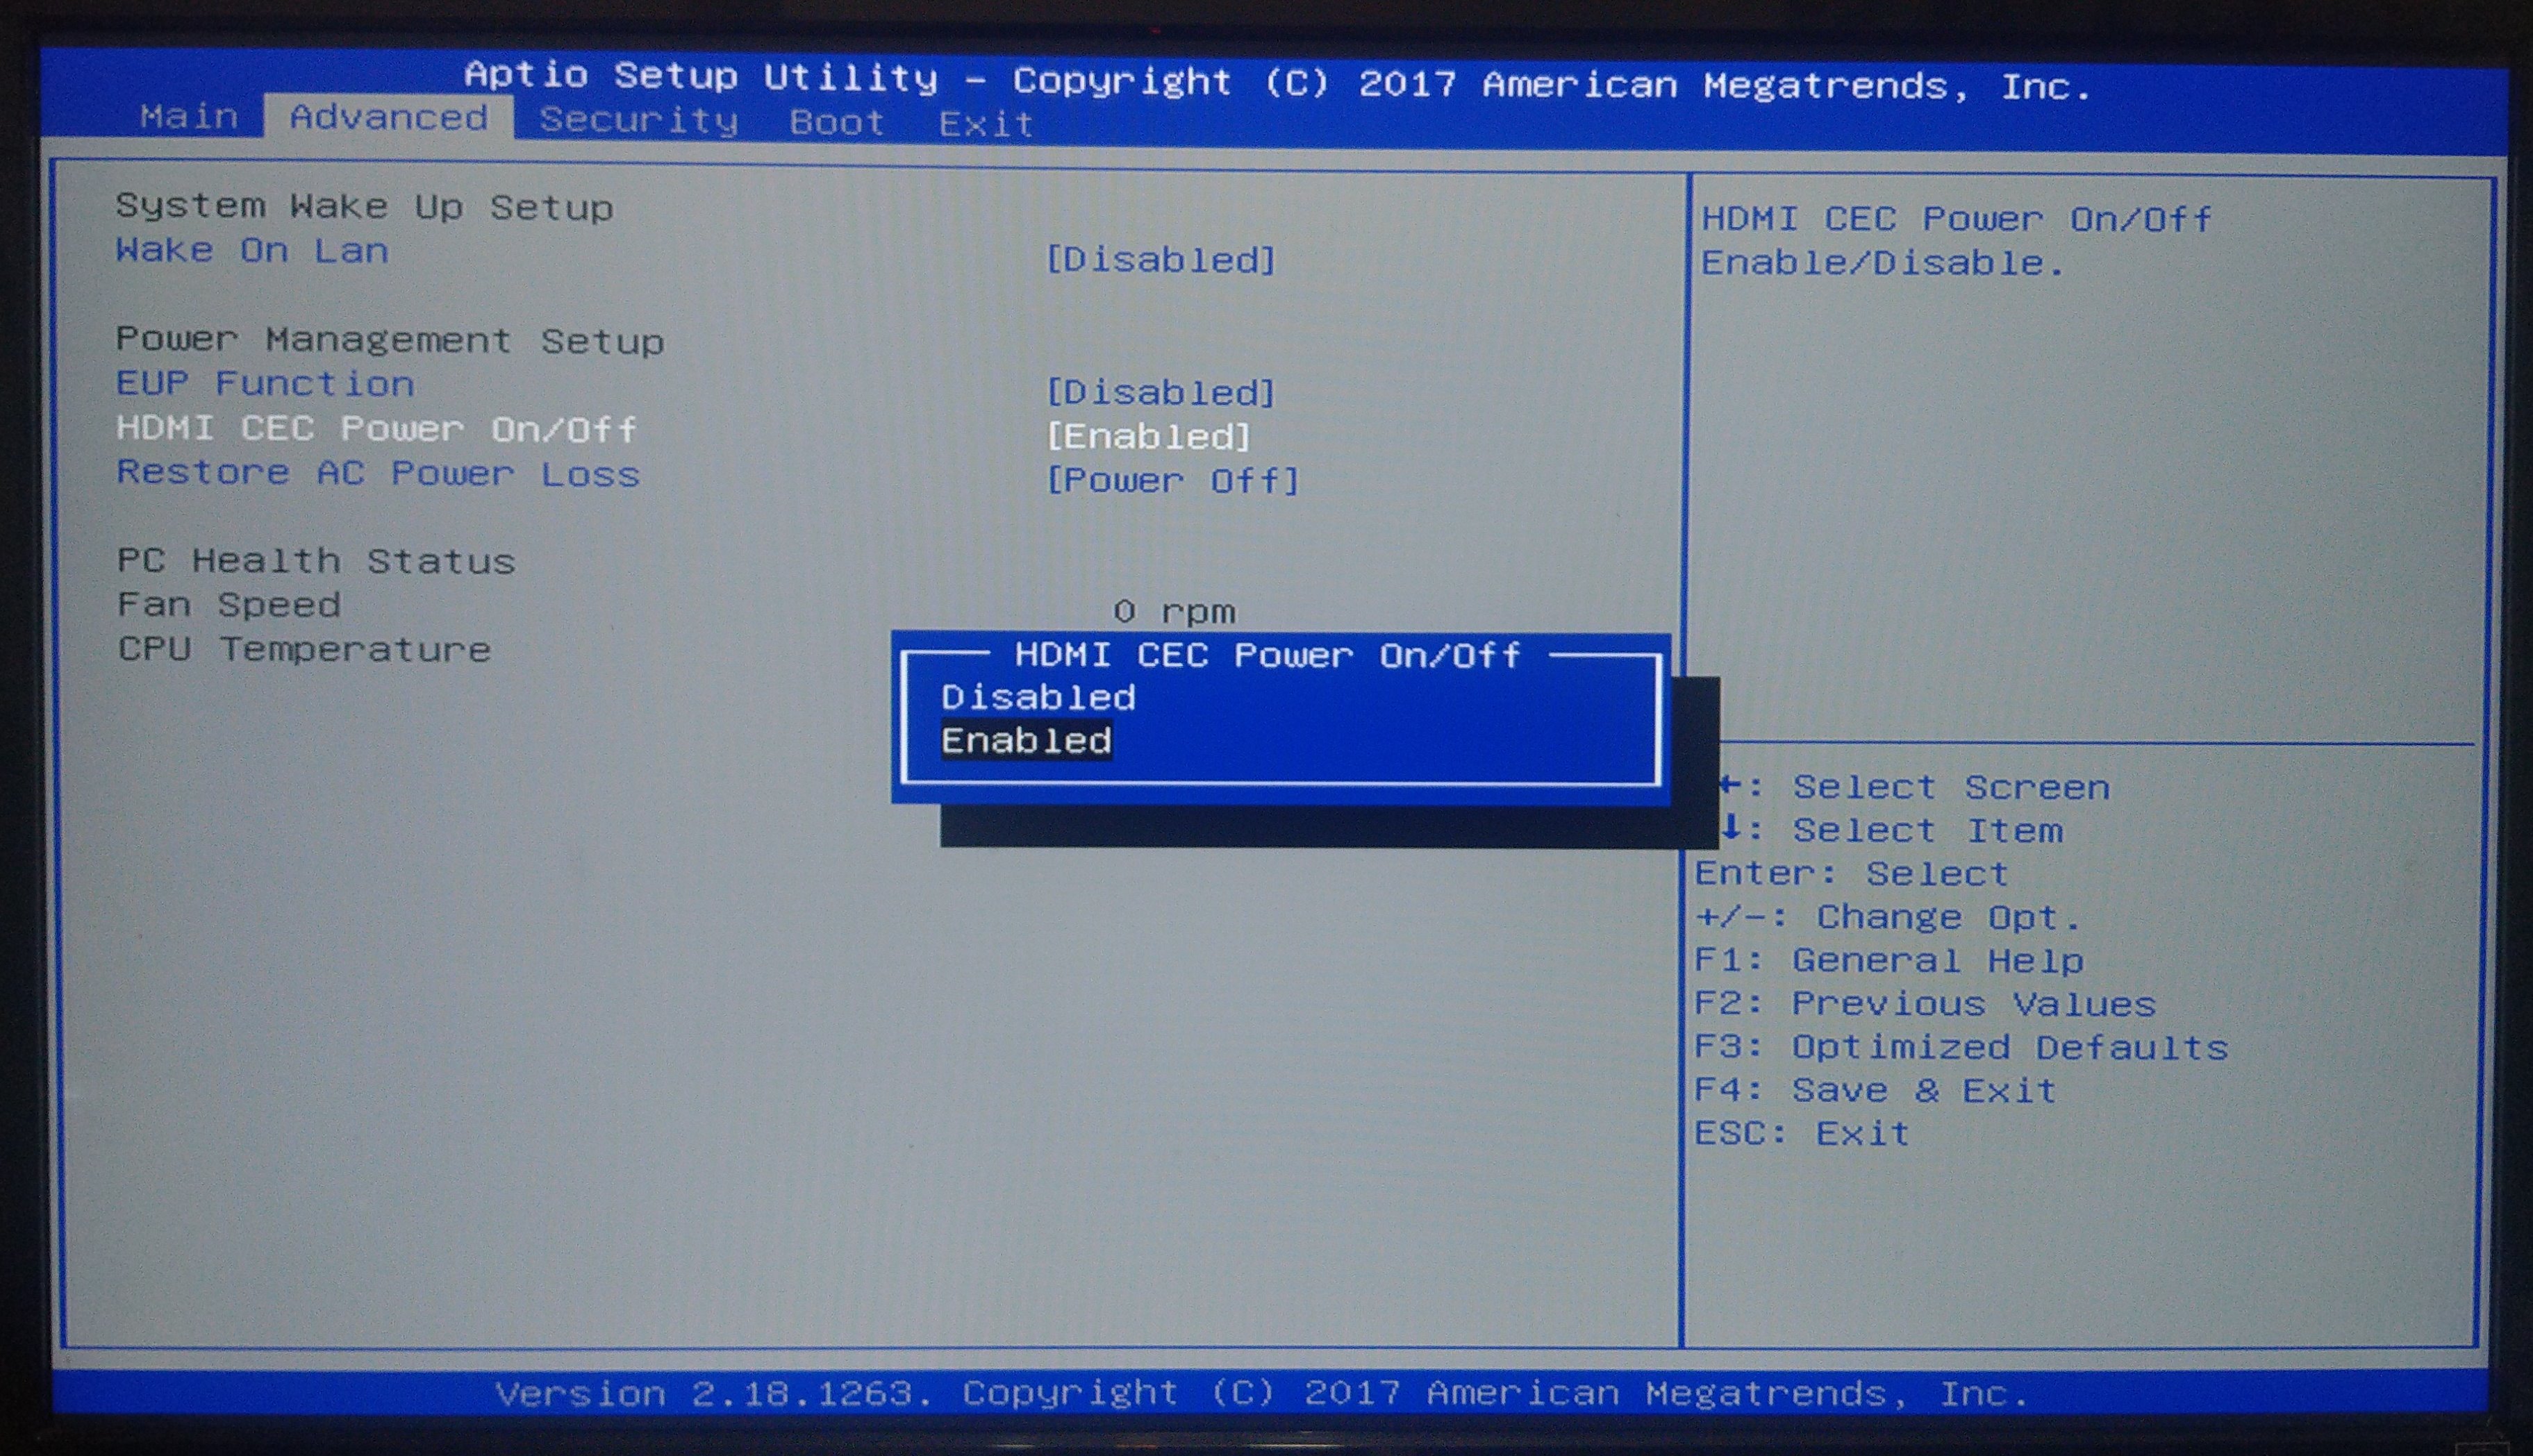Click the HDMI CEC popup title
2533x1456 pixels.
click(1267, 655)
